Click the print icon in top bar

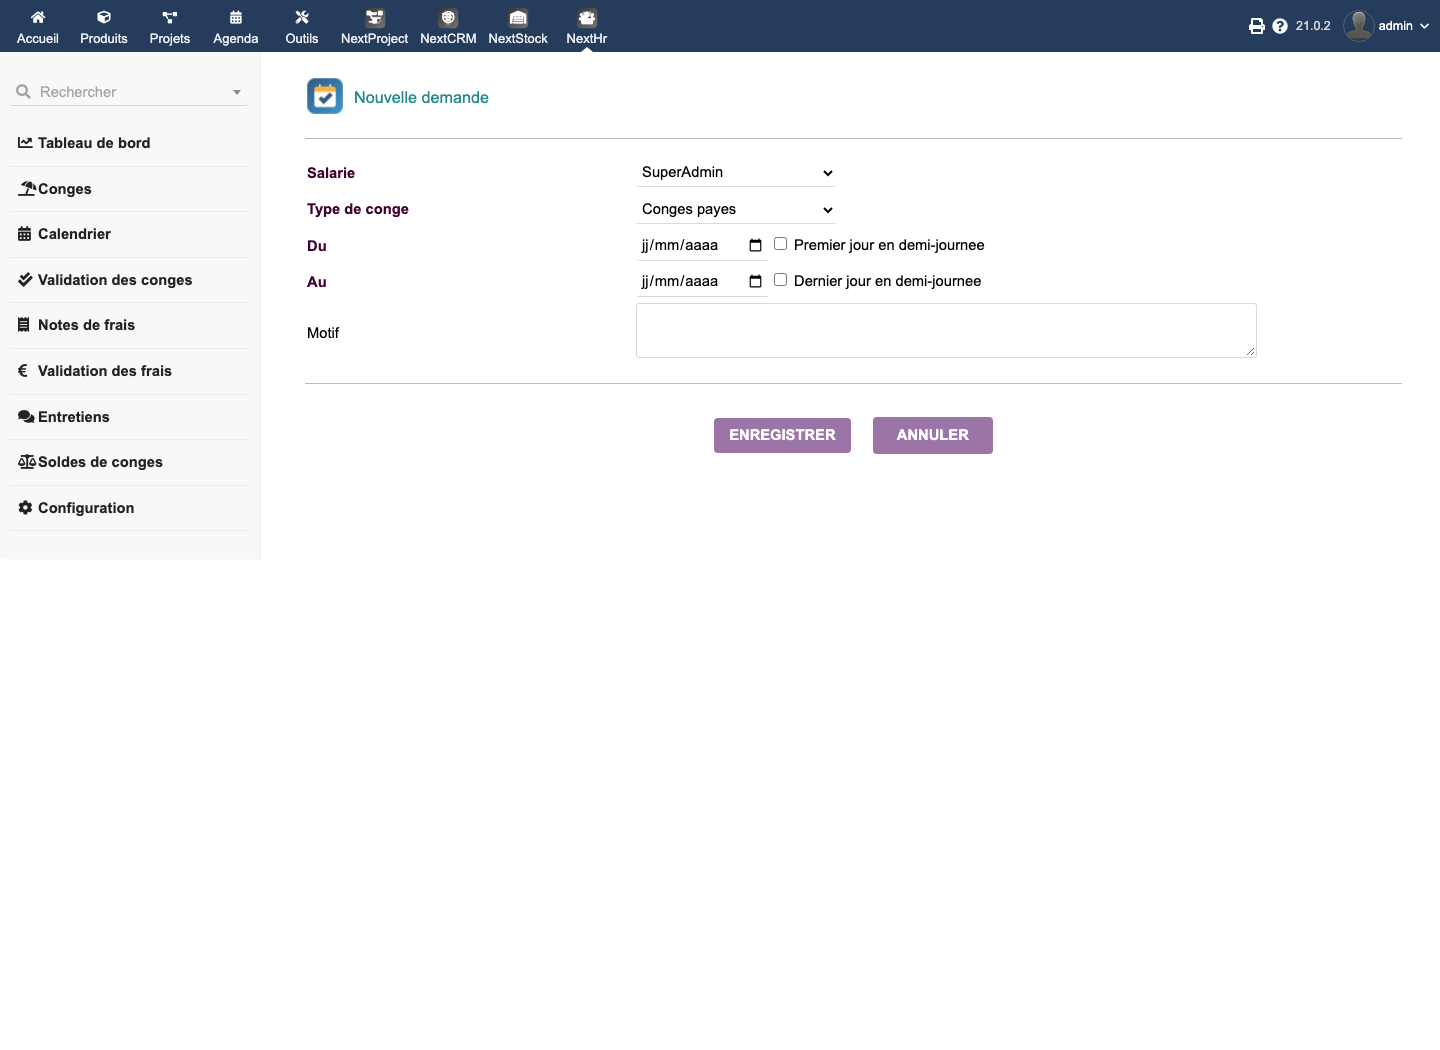pyautogui.click(x=1257, y=26)
